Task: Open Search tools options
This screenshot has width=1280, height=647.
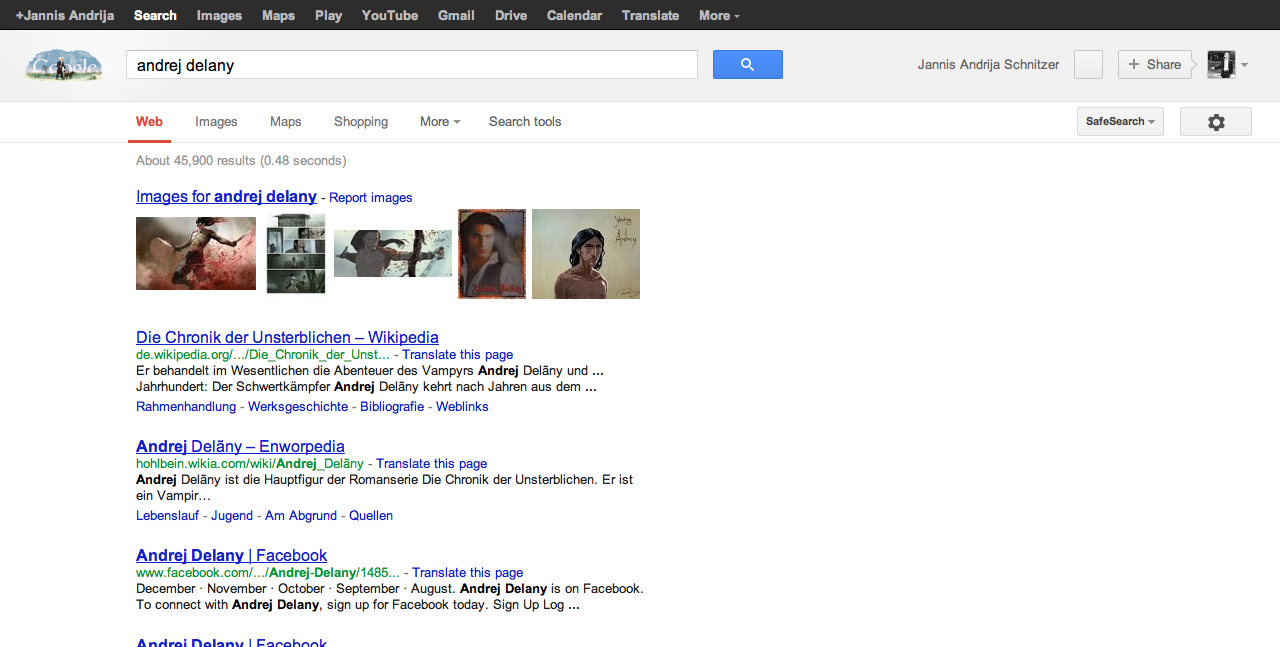Action: point(525,122)
